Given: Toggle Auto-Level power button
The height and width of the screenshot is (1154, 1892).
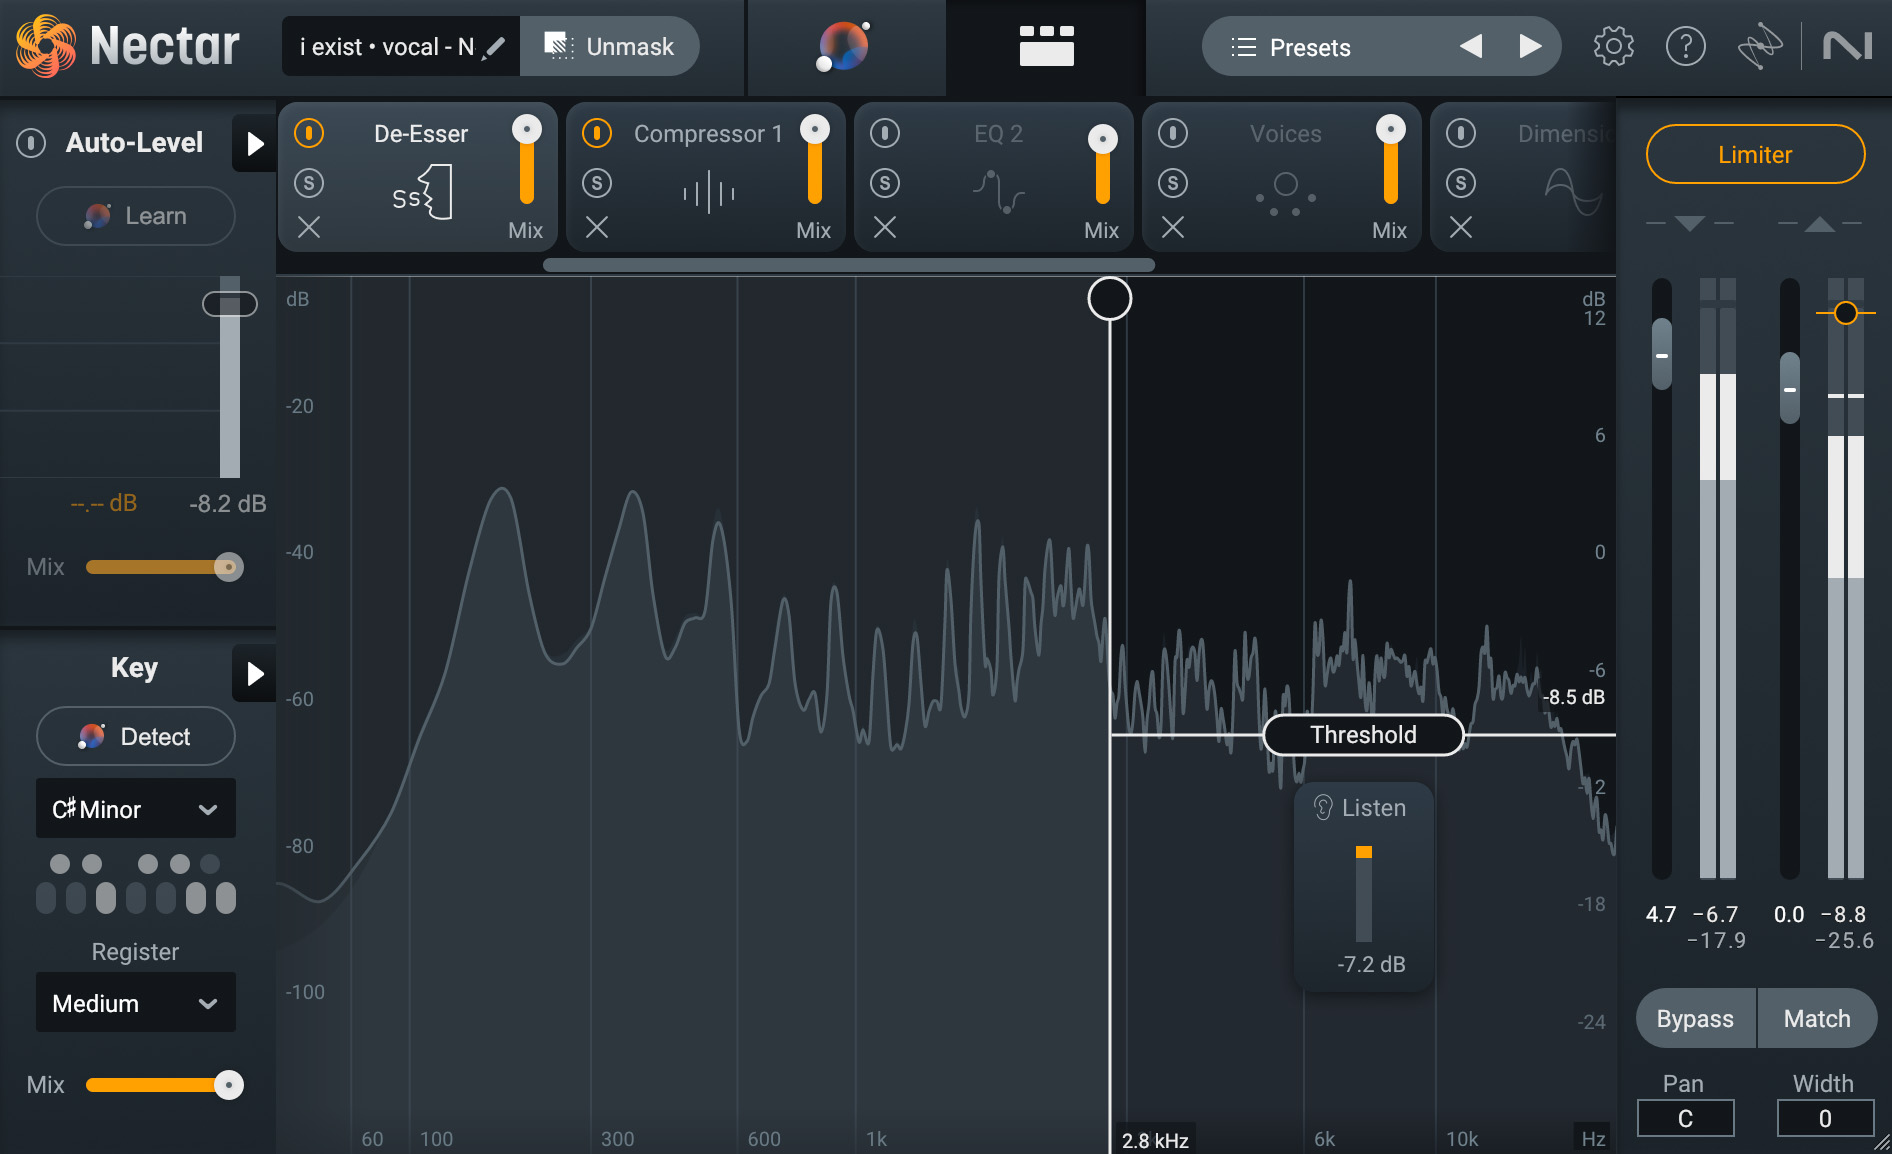Looking at the screenshot, I should click(x=31, y=143).
